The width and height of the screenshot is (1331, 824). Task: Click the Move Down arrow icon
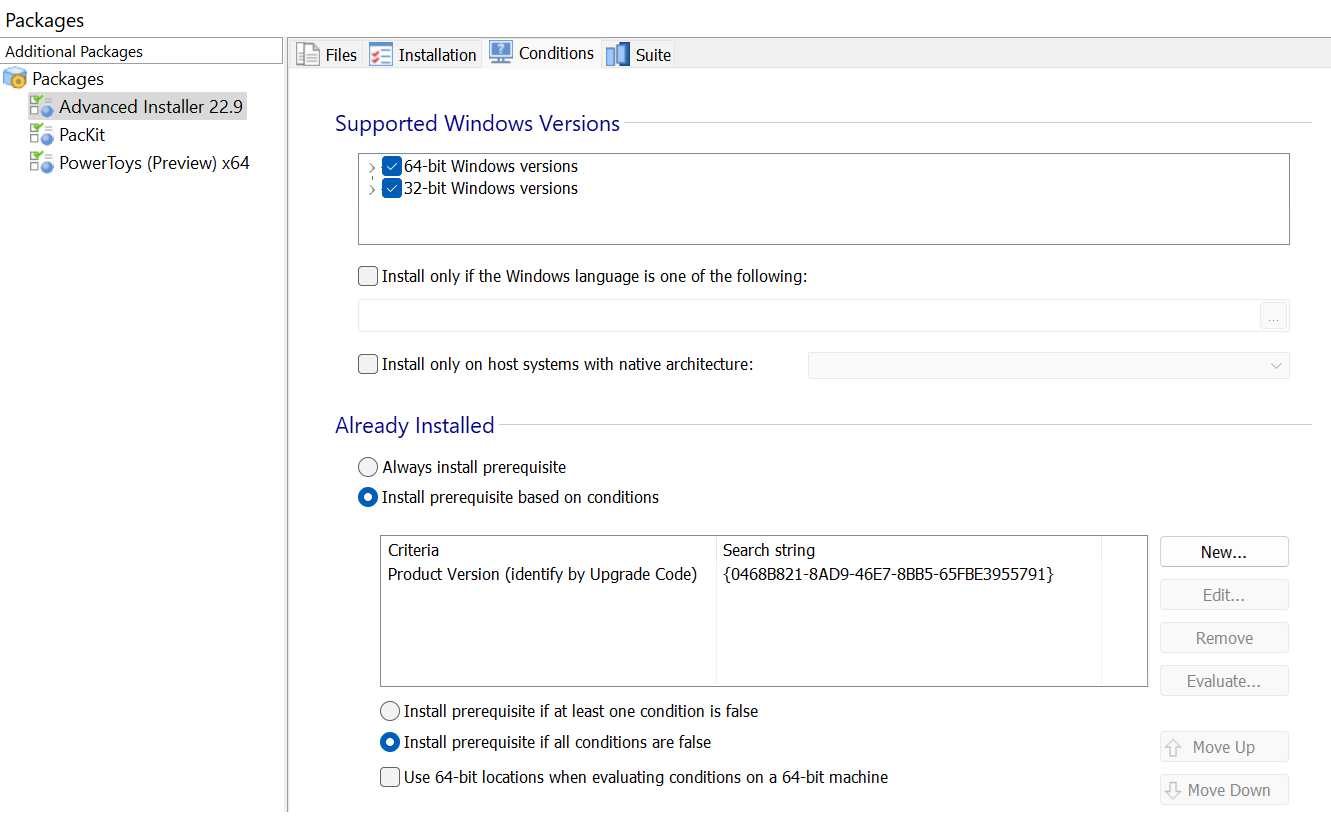1173,790
